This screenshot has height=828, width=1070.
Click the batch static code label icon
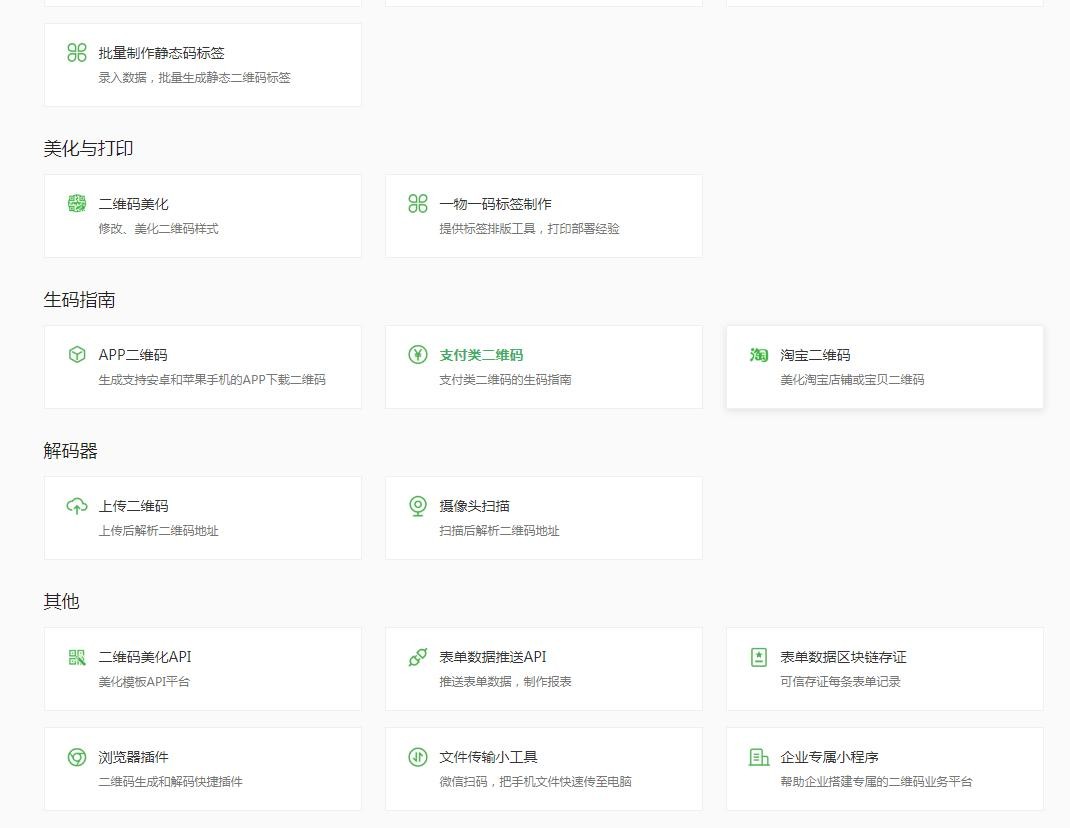coord(77,53)
